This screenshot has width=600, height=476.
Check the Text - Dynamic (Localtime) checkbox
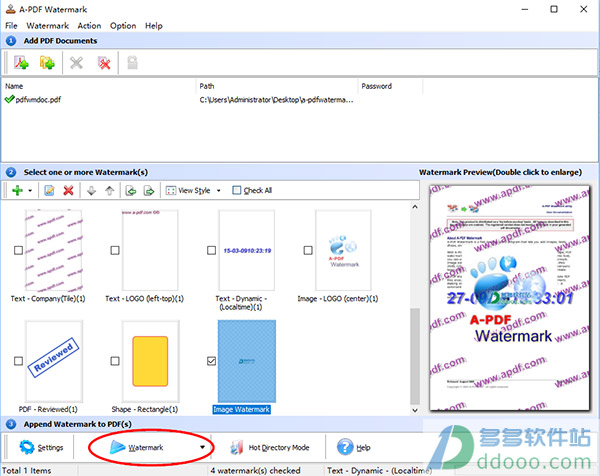click(211, 250)
